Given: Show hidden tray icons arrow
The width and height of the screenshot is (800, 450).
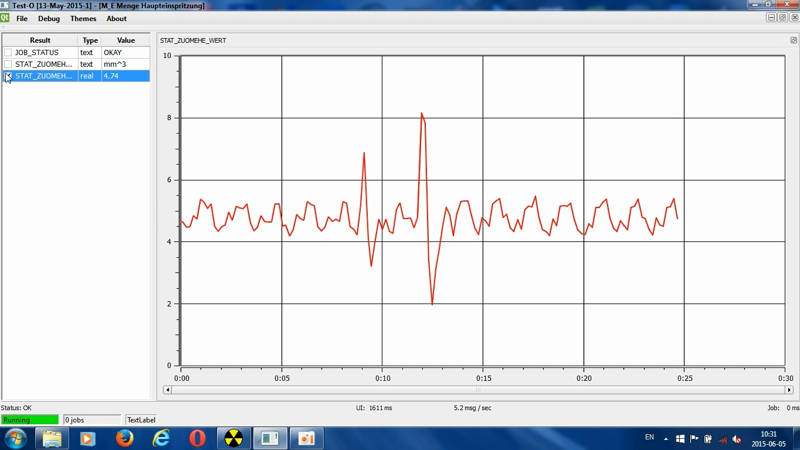Looking at the screenshot, I should click(666, 439).
